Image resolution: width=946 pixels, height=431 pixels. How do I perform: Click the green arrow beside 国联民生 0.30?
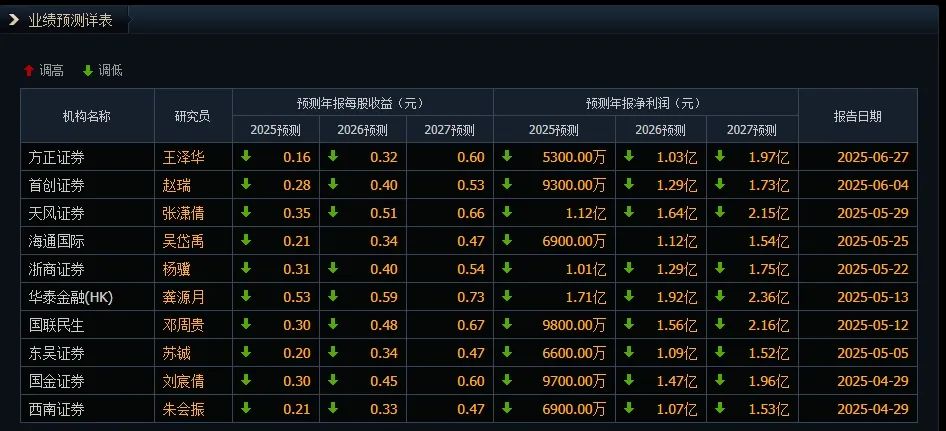pyautogui.click(x=246, y=324)
